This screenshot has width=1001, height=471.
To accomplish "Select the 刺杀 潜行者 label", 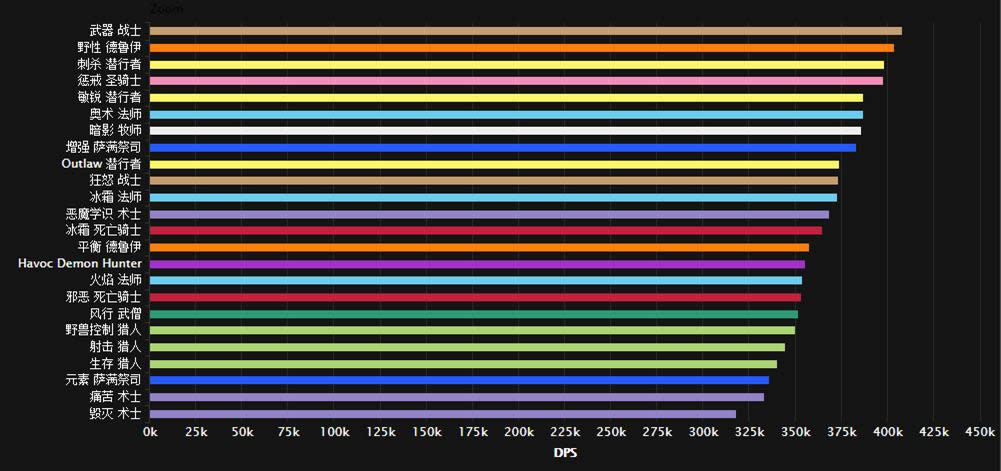I will click(109, 64).
